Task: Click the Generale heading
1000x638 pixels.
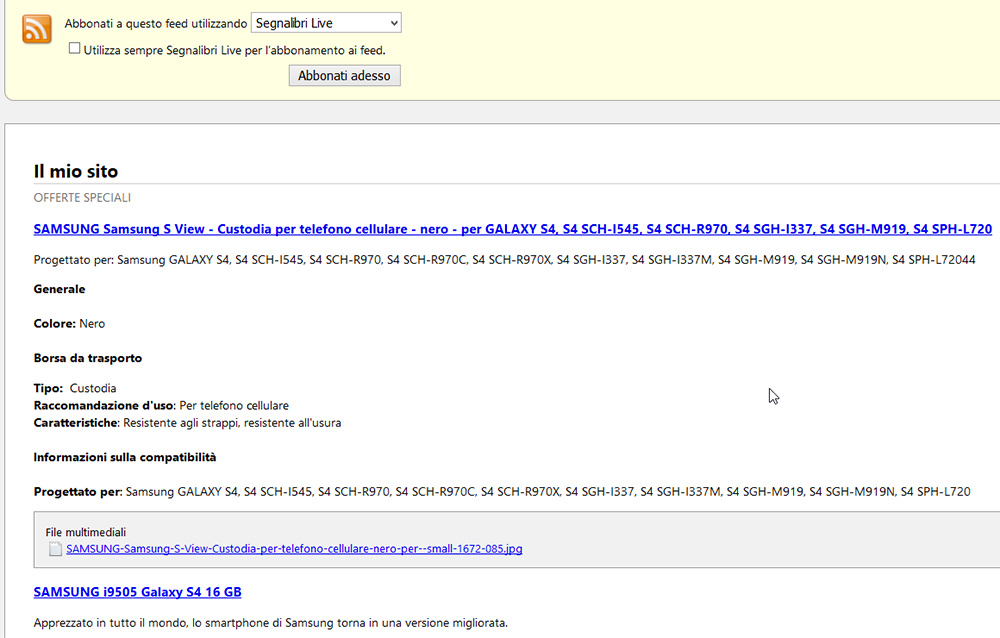Action: tap(59, 289)
